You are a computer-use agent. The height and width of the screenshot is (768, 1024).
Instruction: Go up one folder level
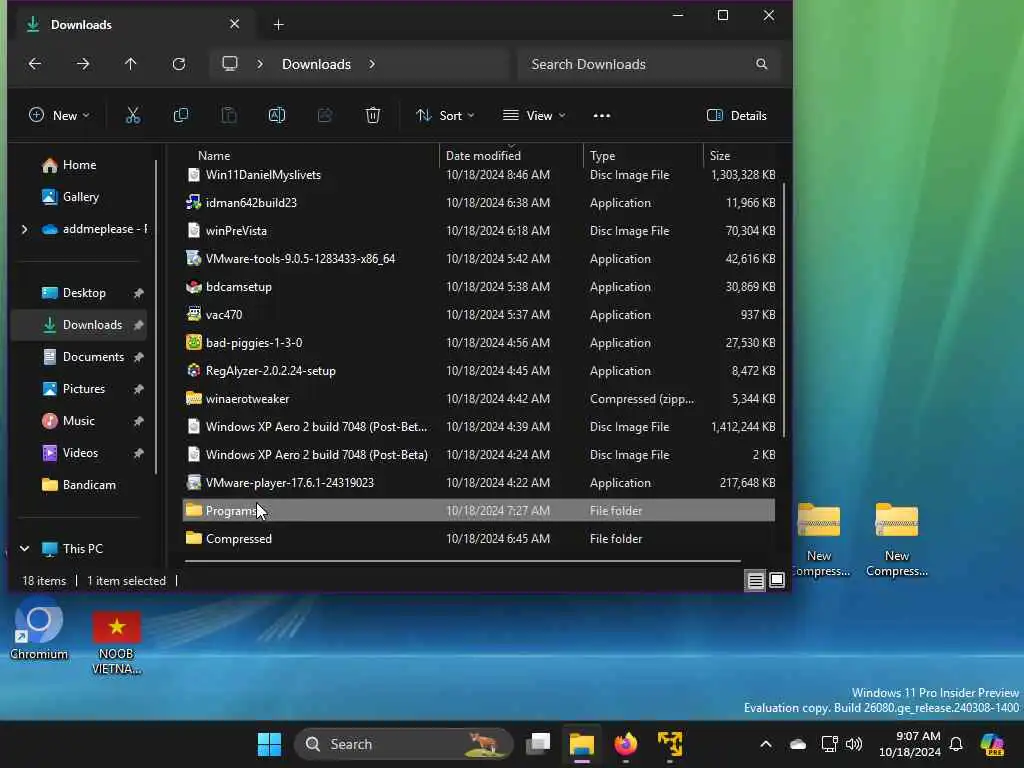131,64
